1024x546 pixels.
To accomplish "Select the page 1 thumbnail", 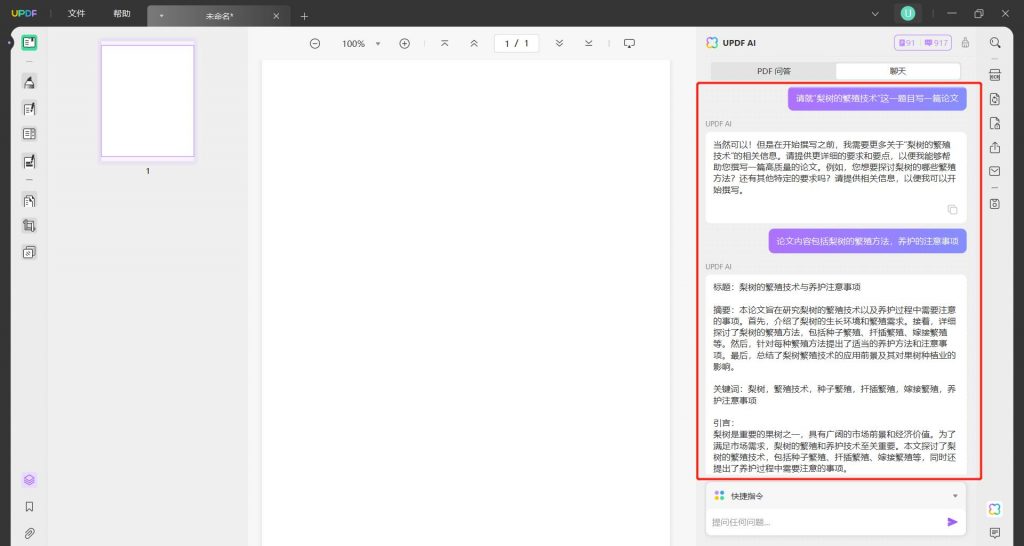I will point(148,101).
